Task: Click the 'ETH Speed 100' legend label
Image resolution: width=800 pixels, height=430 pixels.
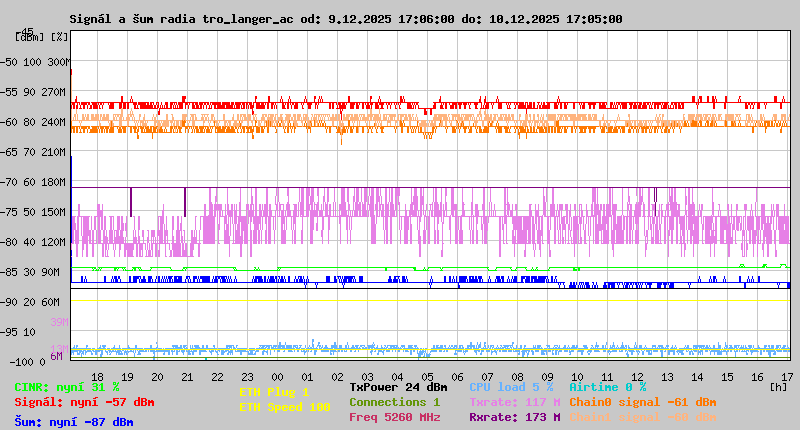Action: 285,408
